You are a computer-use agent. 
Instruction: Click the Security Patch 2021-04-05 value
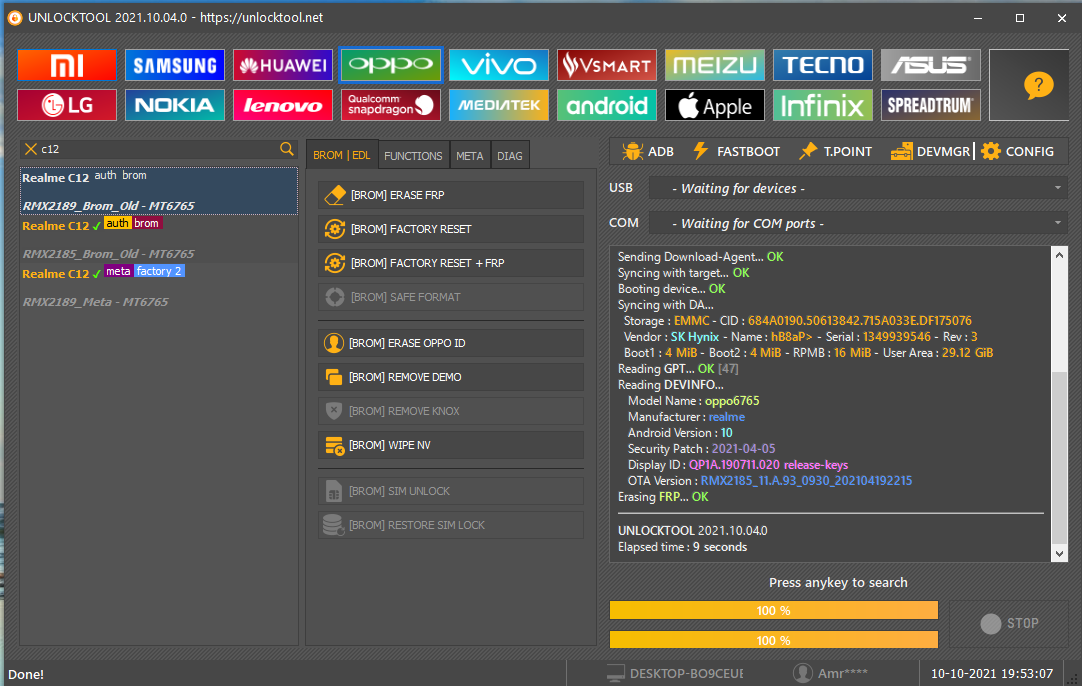[743, 449]
